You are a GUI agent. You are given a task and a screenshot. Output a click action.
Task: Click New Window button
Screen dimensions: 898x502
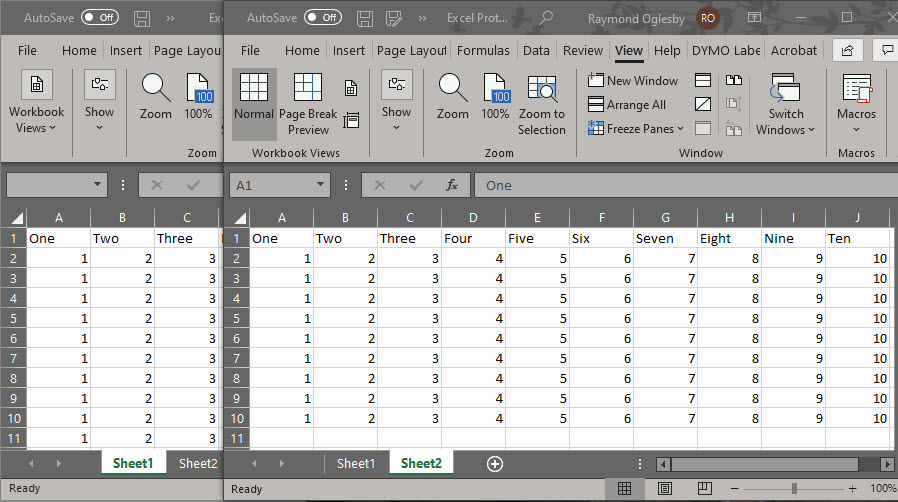[633, 81]
